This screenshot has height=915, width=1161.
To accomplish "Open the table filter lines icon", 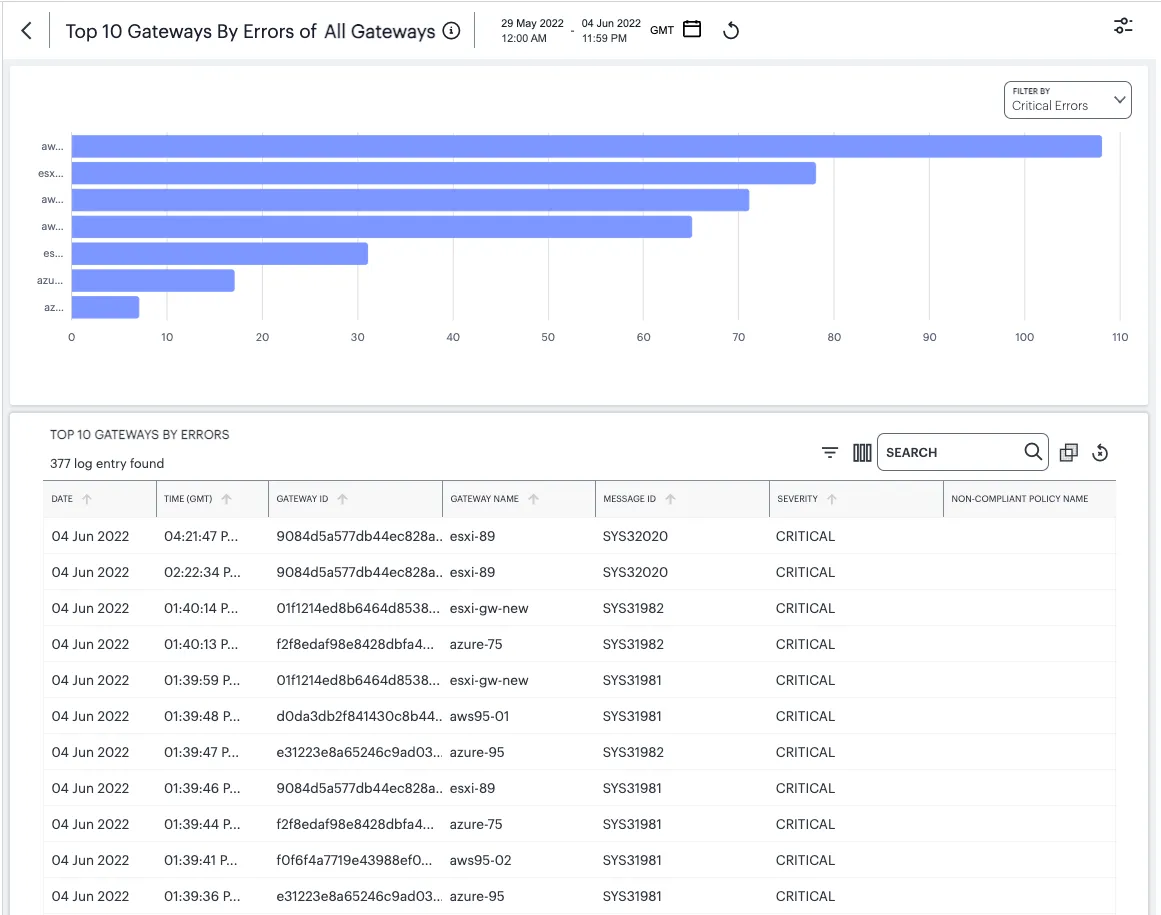I will (x=830, y=452).
